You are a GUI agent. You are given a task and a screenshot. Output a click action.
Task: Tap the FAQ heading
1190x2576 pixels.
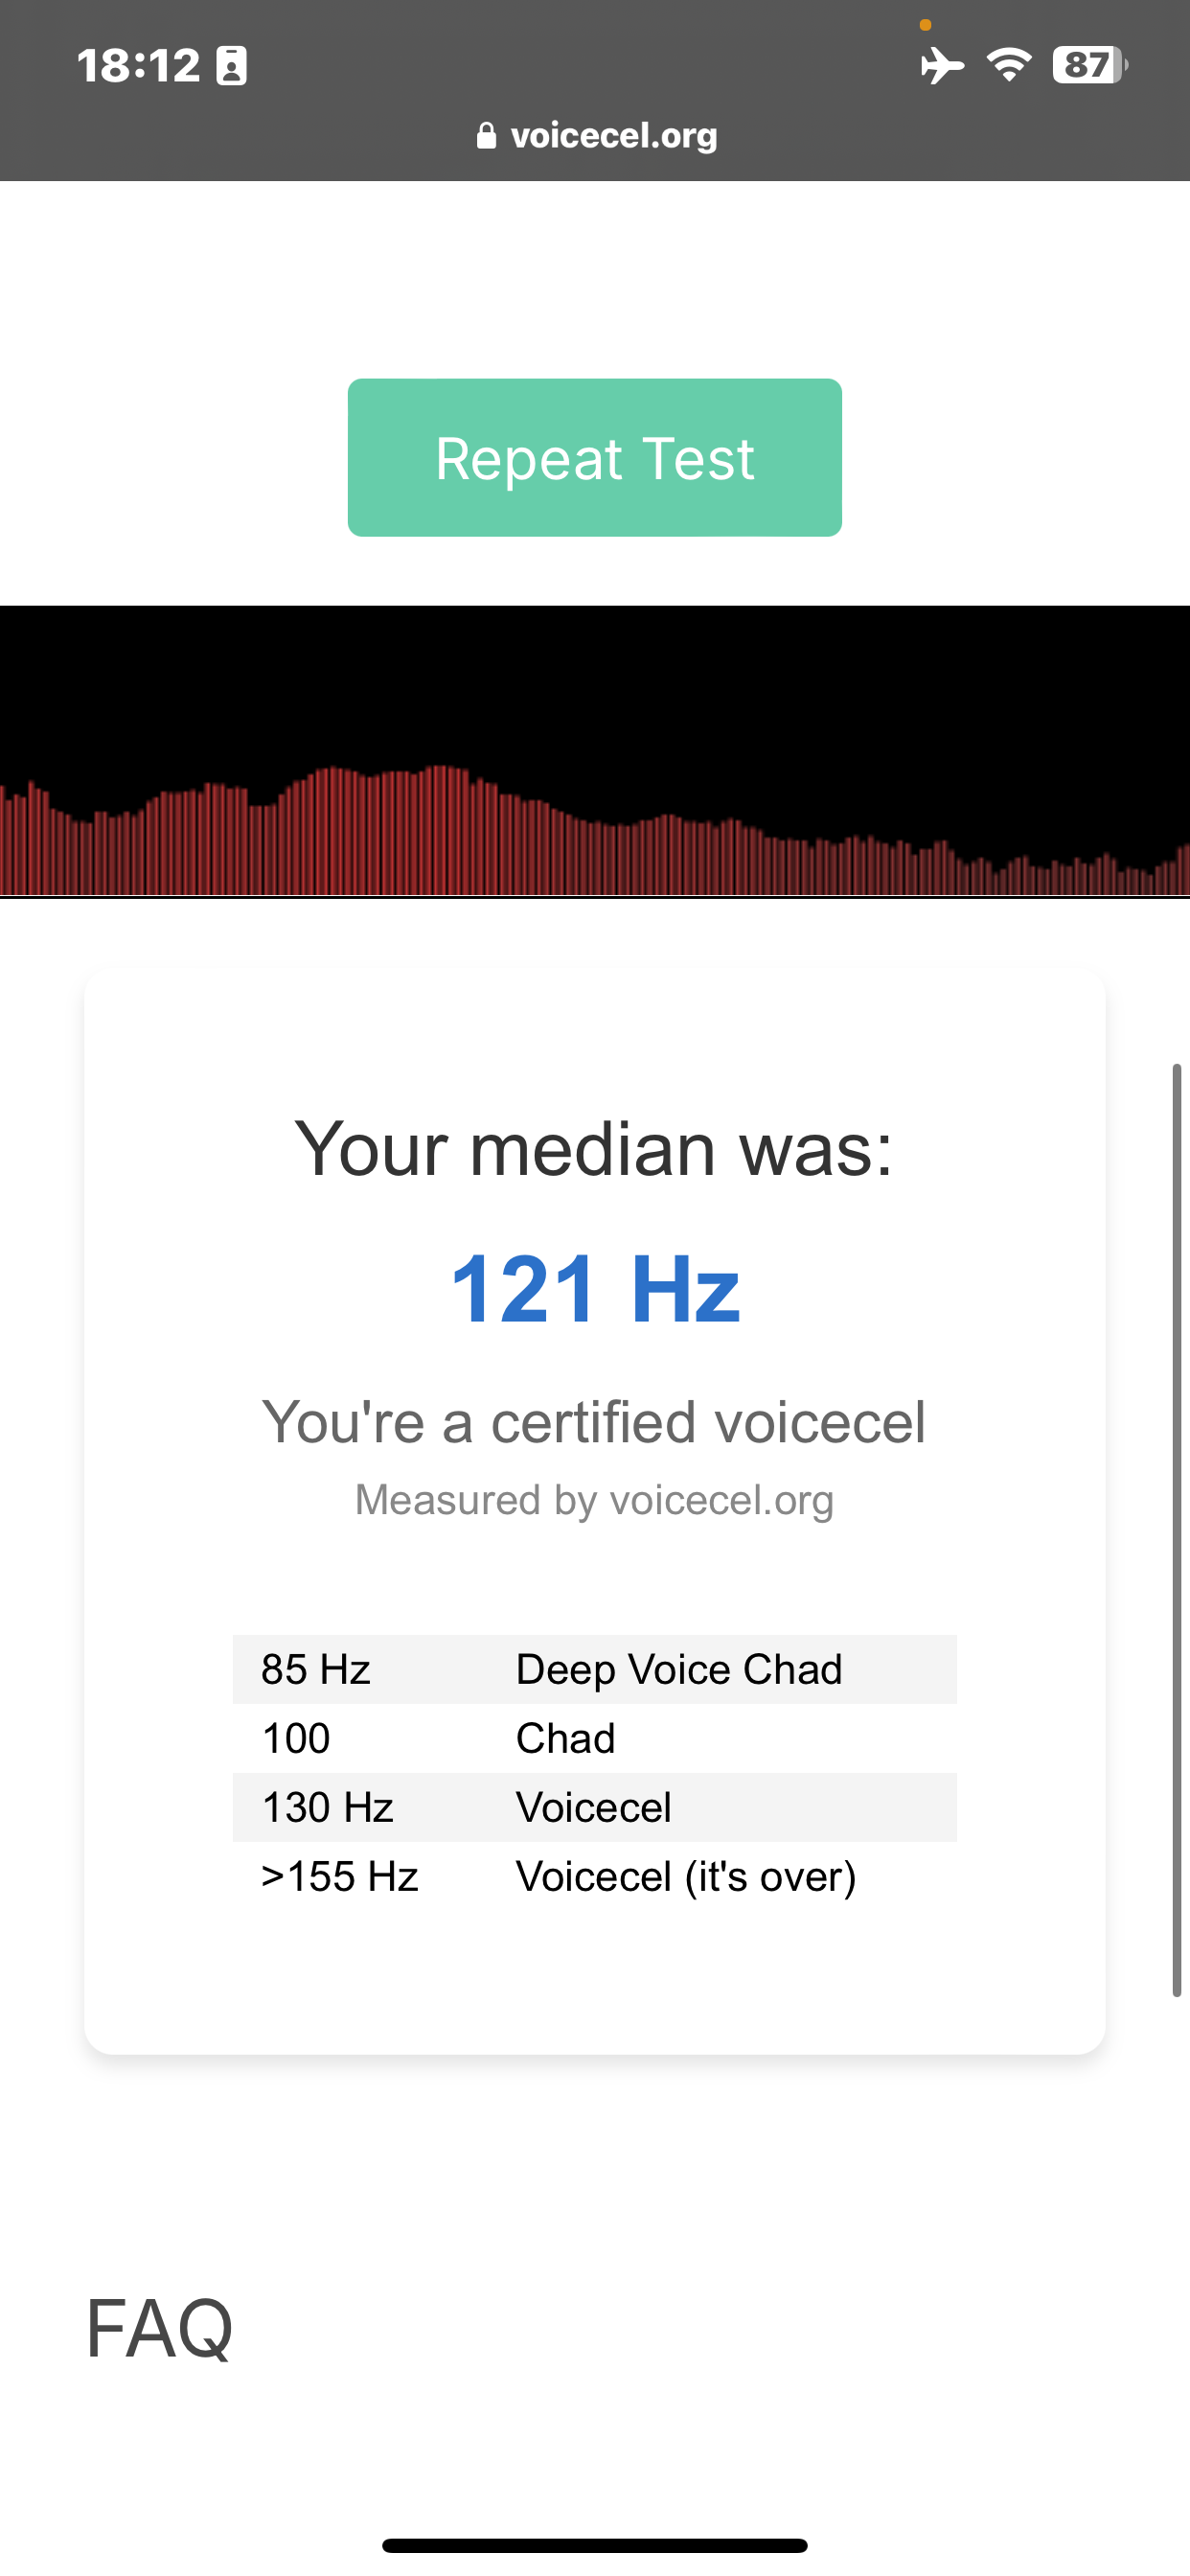[x=160, y=2329]
